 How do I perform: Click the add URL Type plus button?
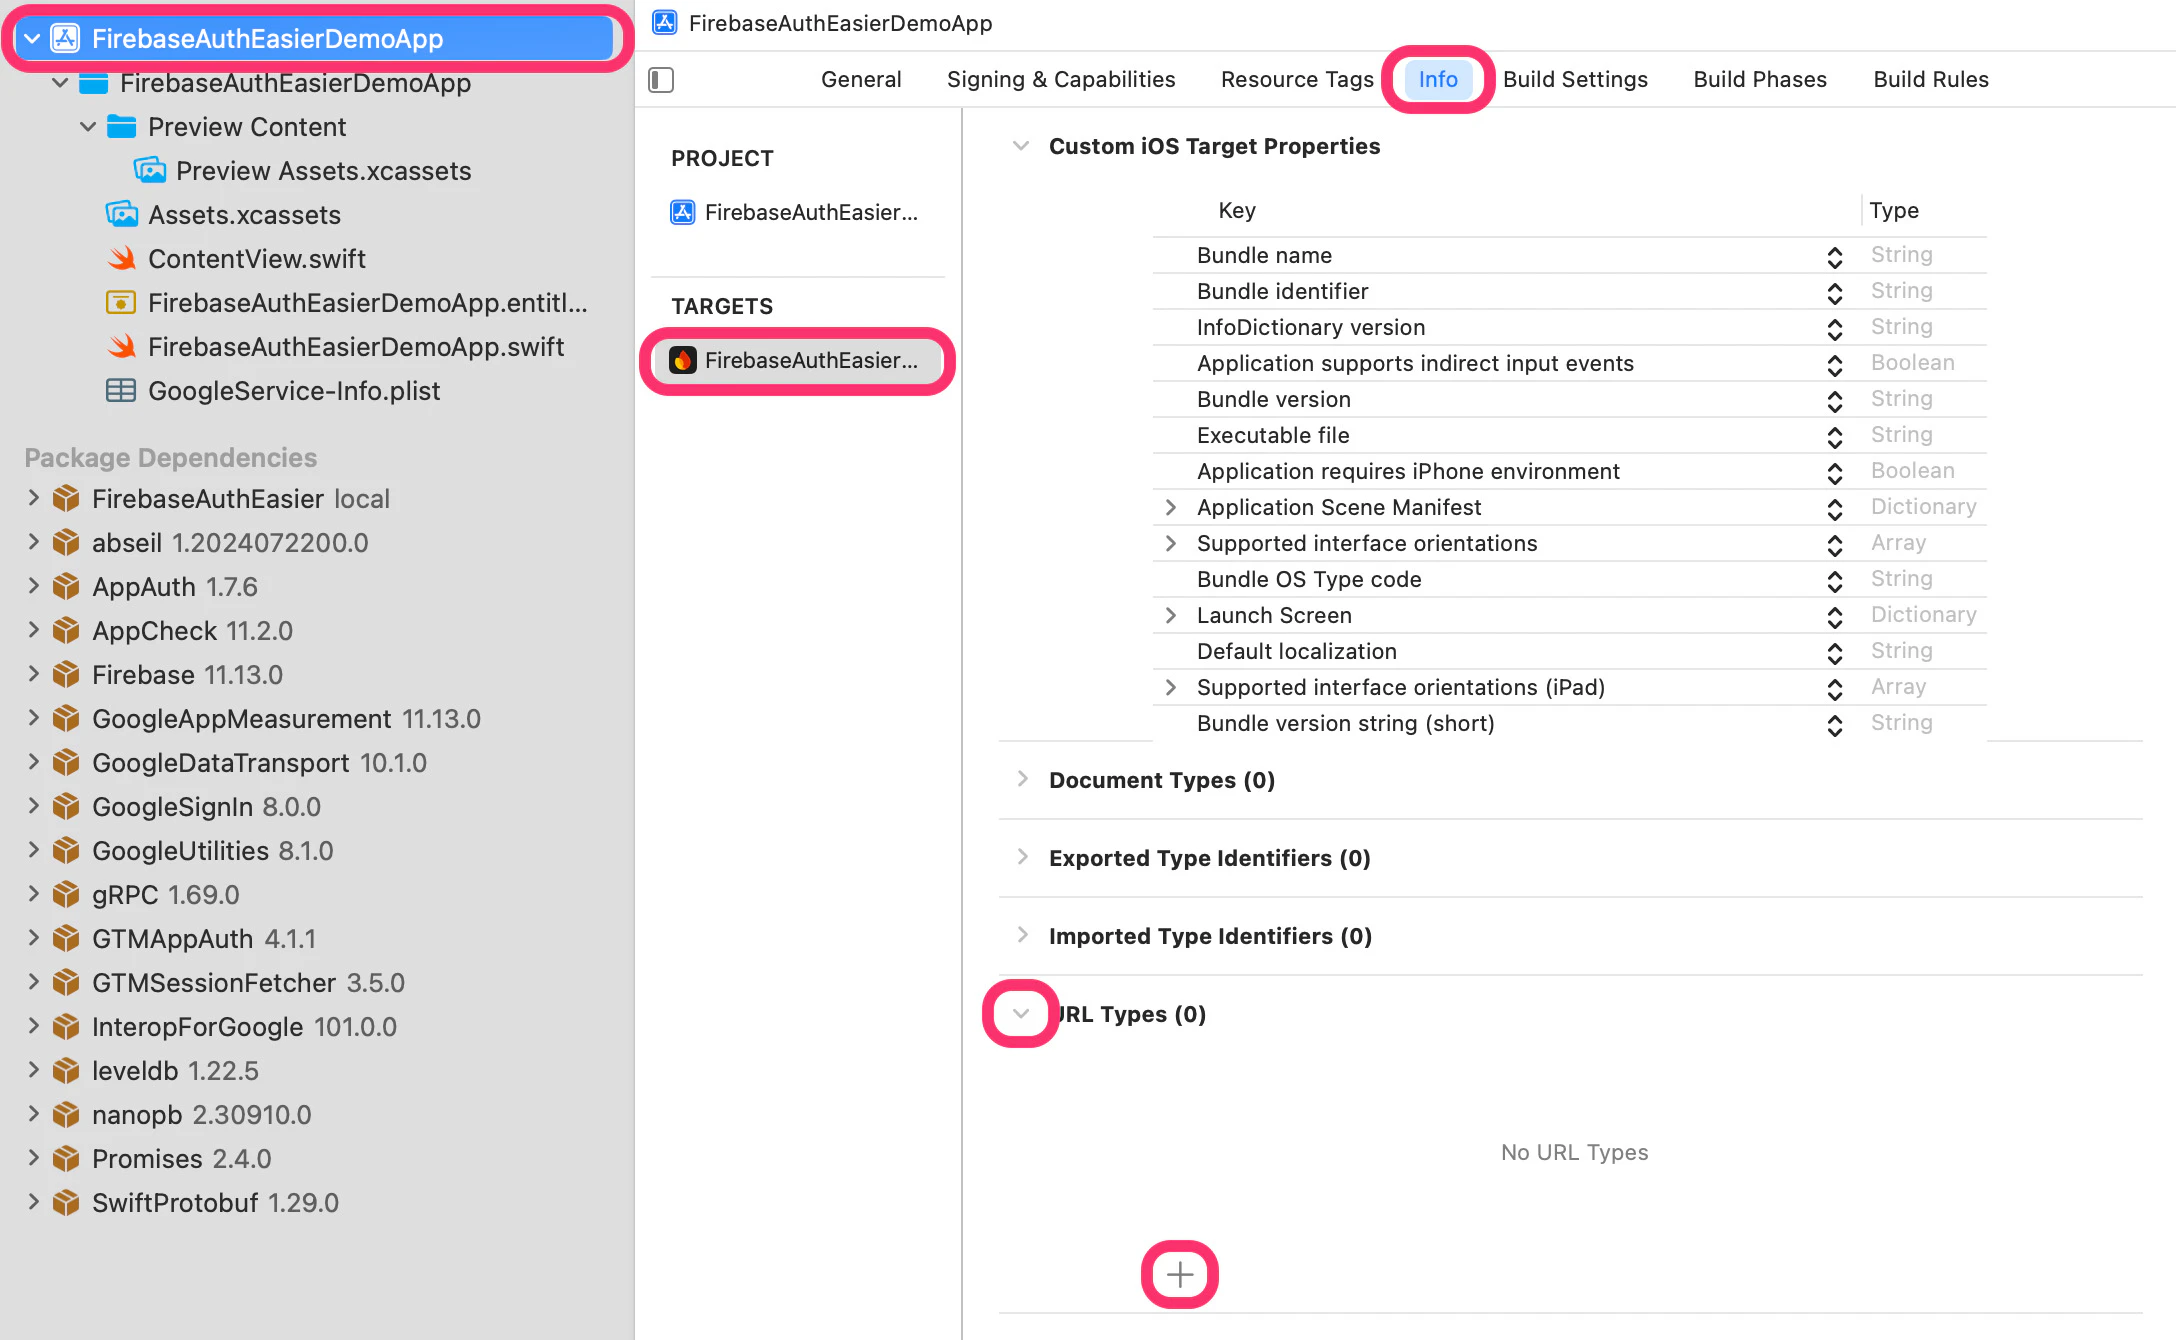1180,1275
